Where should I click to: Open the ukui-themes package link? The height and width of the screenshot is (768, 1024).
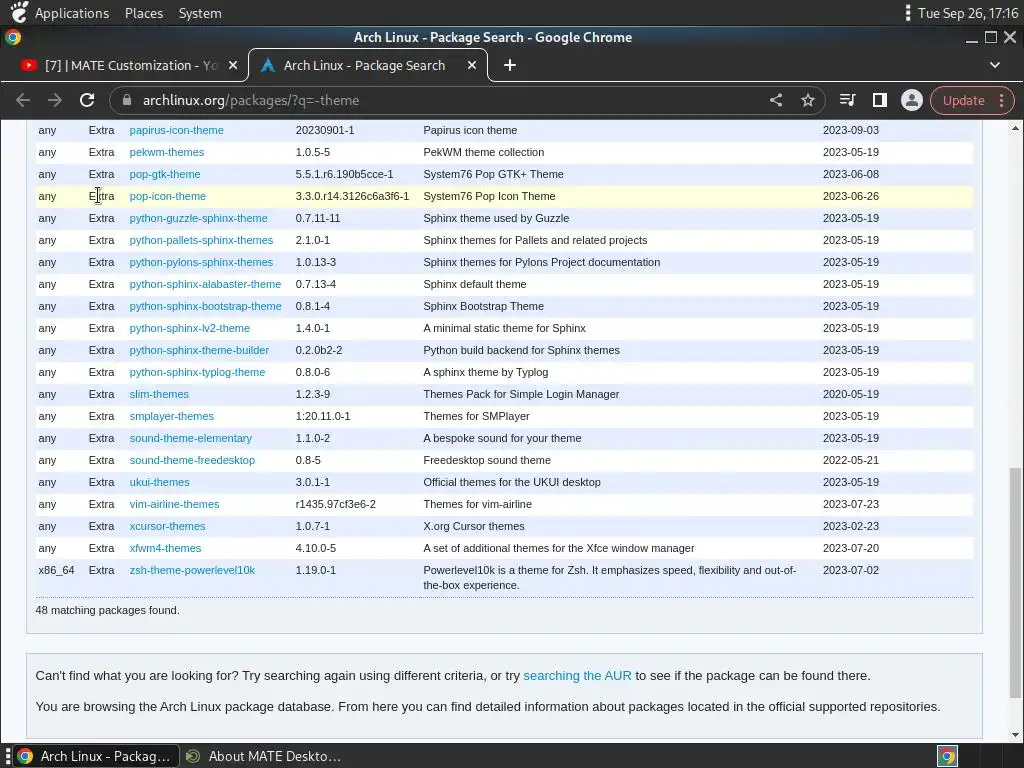coord(159,482)
